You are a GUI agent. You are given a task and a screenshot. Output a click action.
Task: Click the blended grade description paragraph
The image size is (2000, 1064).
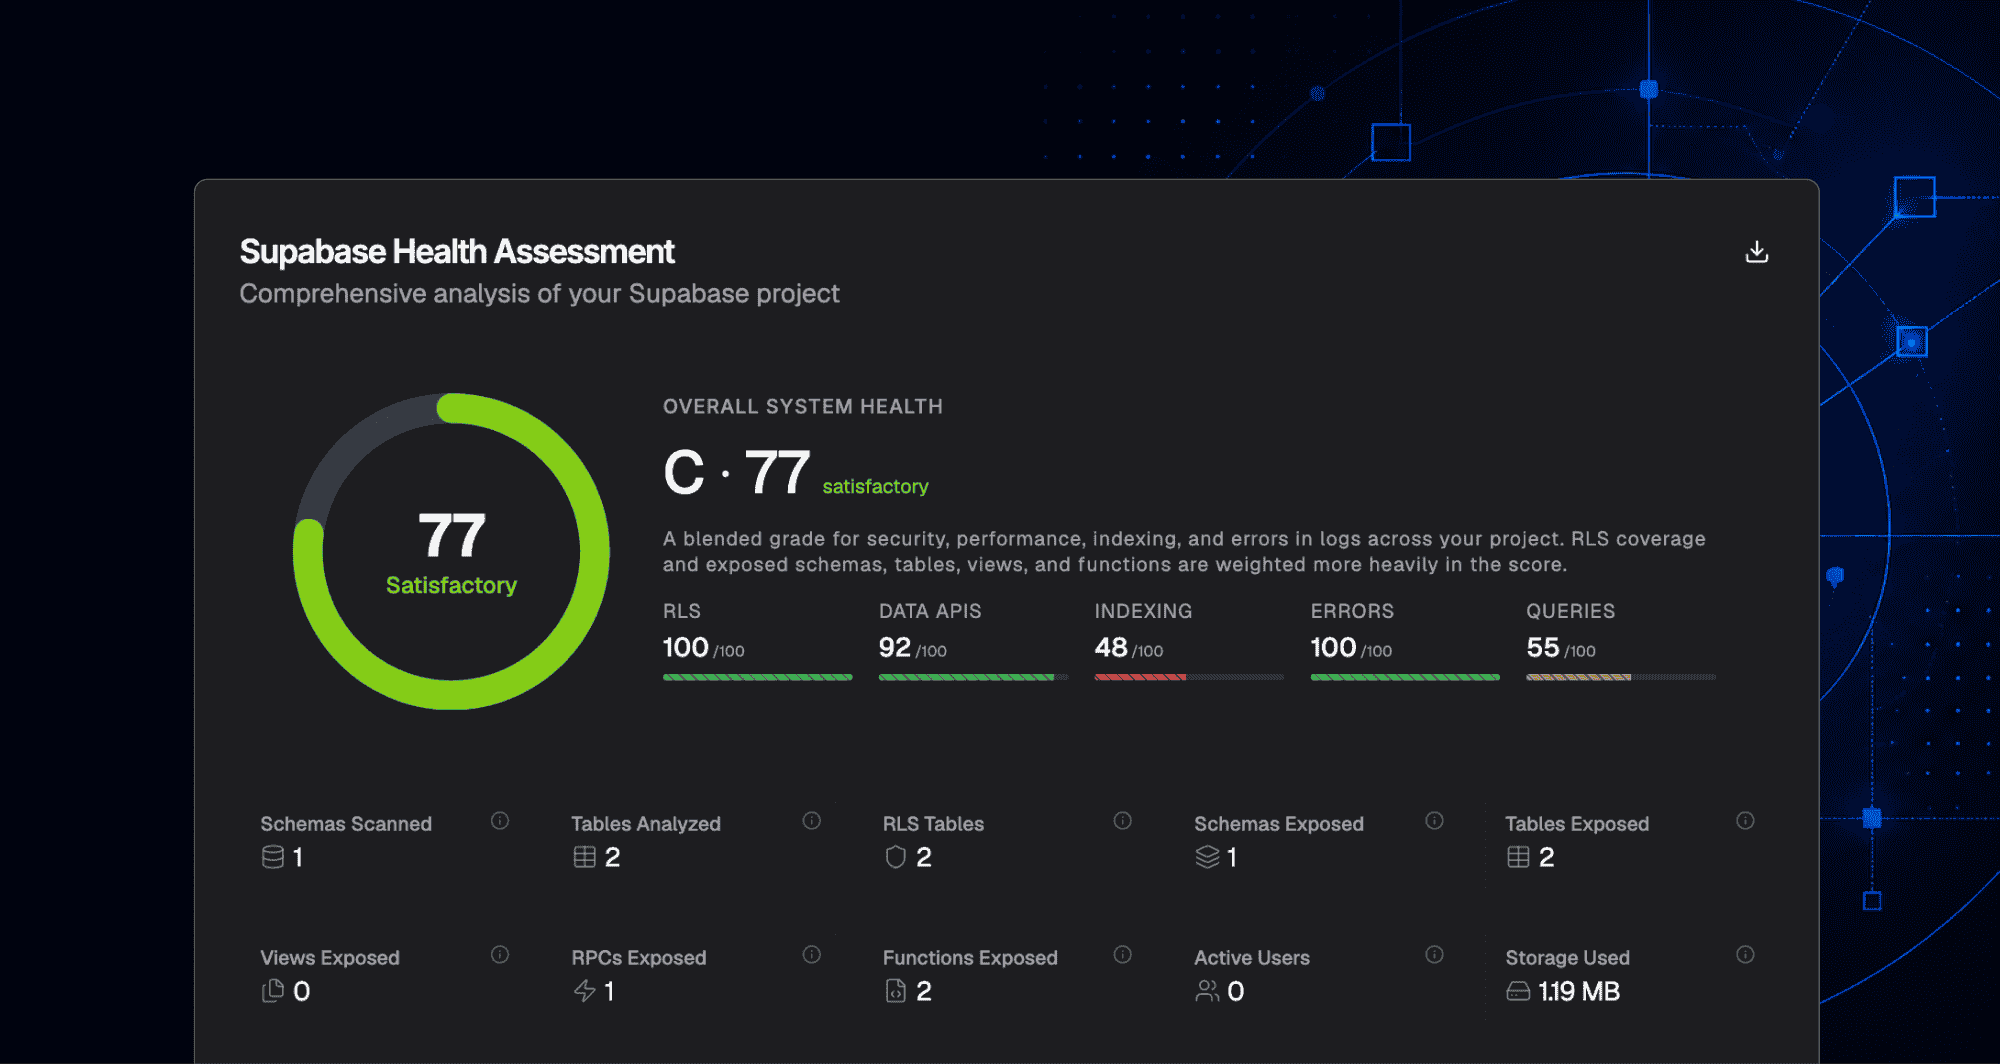(1184, 552)
